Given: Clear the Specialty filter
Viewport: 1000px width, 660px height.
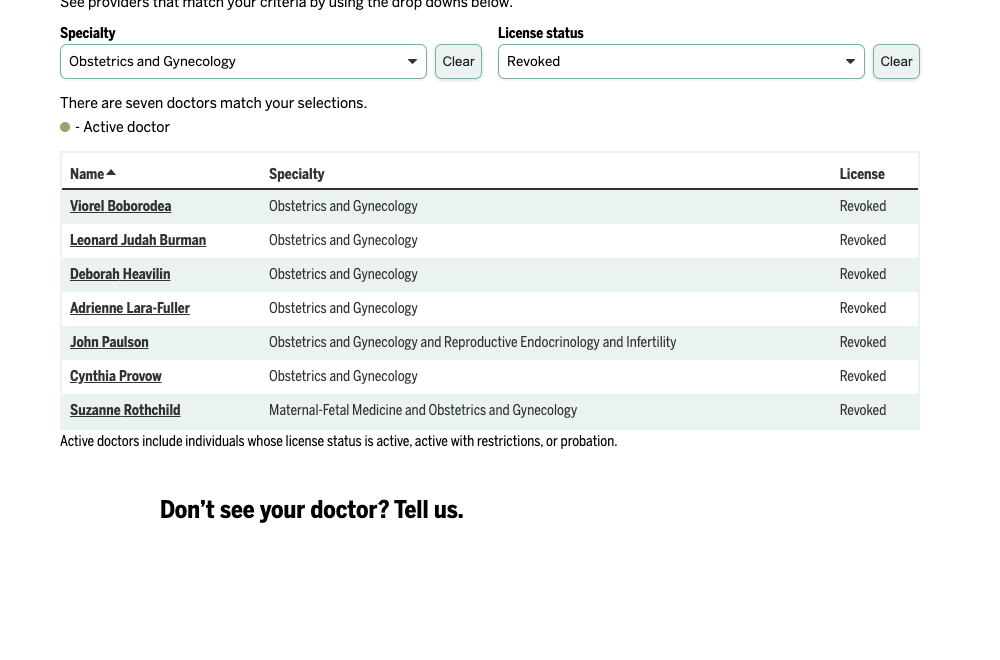Looking at the screenshot, I should tap(459, 62).
